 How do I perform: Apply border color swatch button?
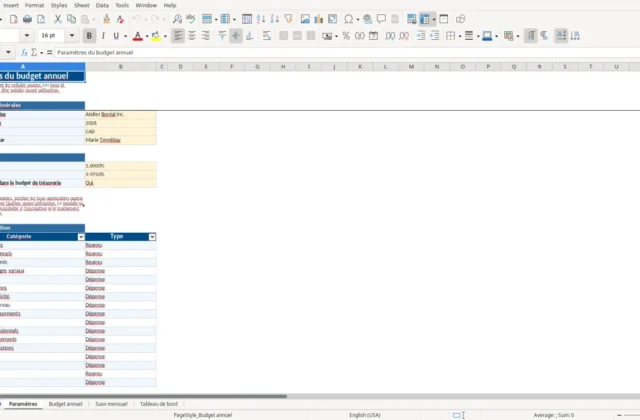coord(487,36)
